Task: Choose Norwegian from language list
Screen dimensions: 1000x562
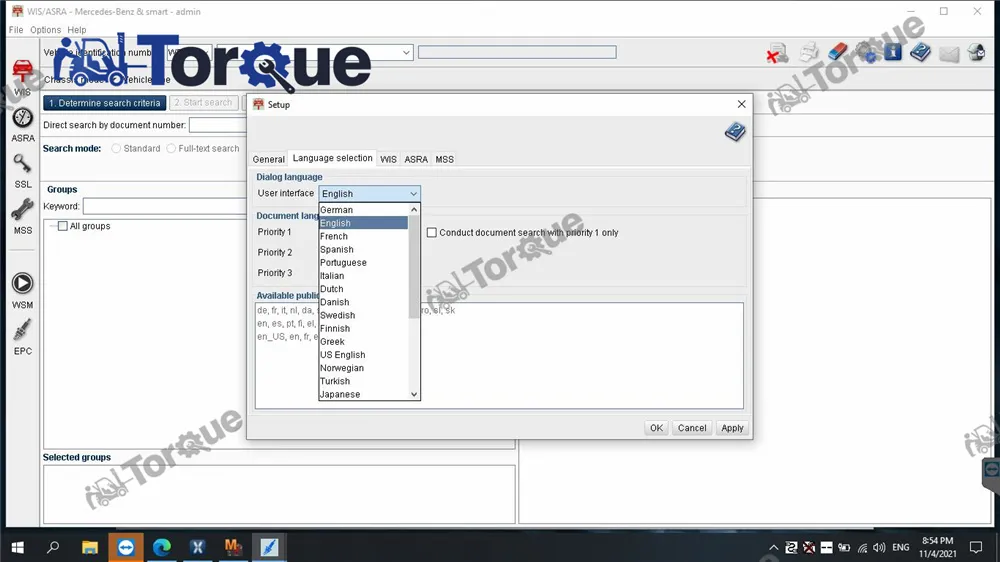Action: coord(363,368)
